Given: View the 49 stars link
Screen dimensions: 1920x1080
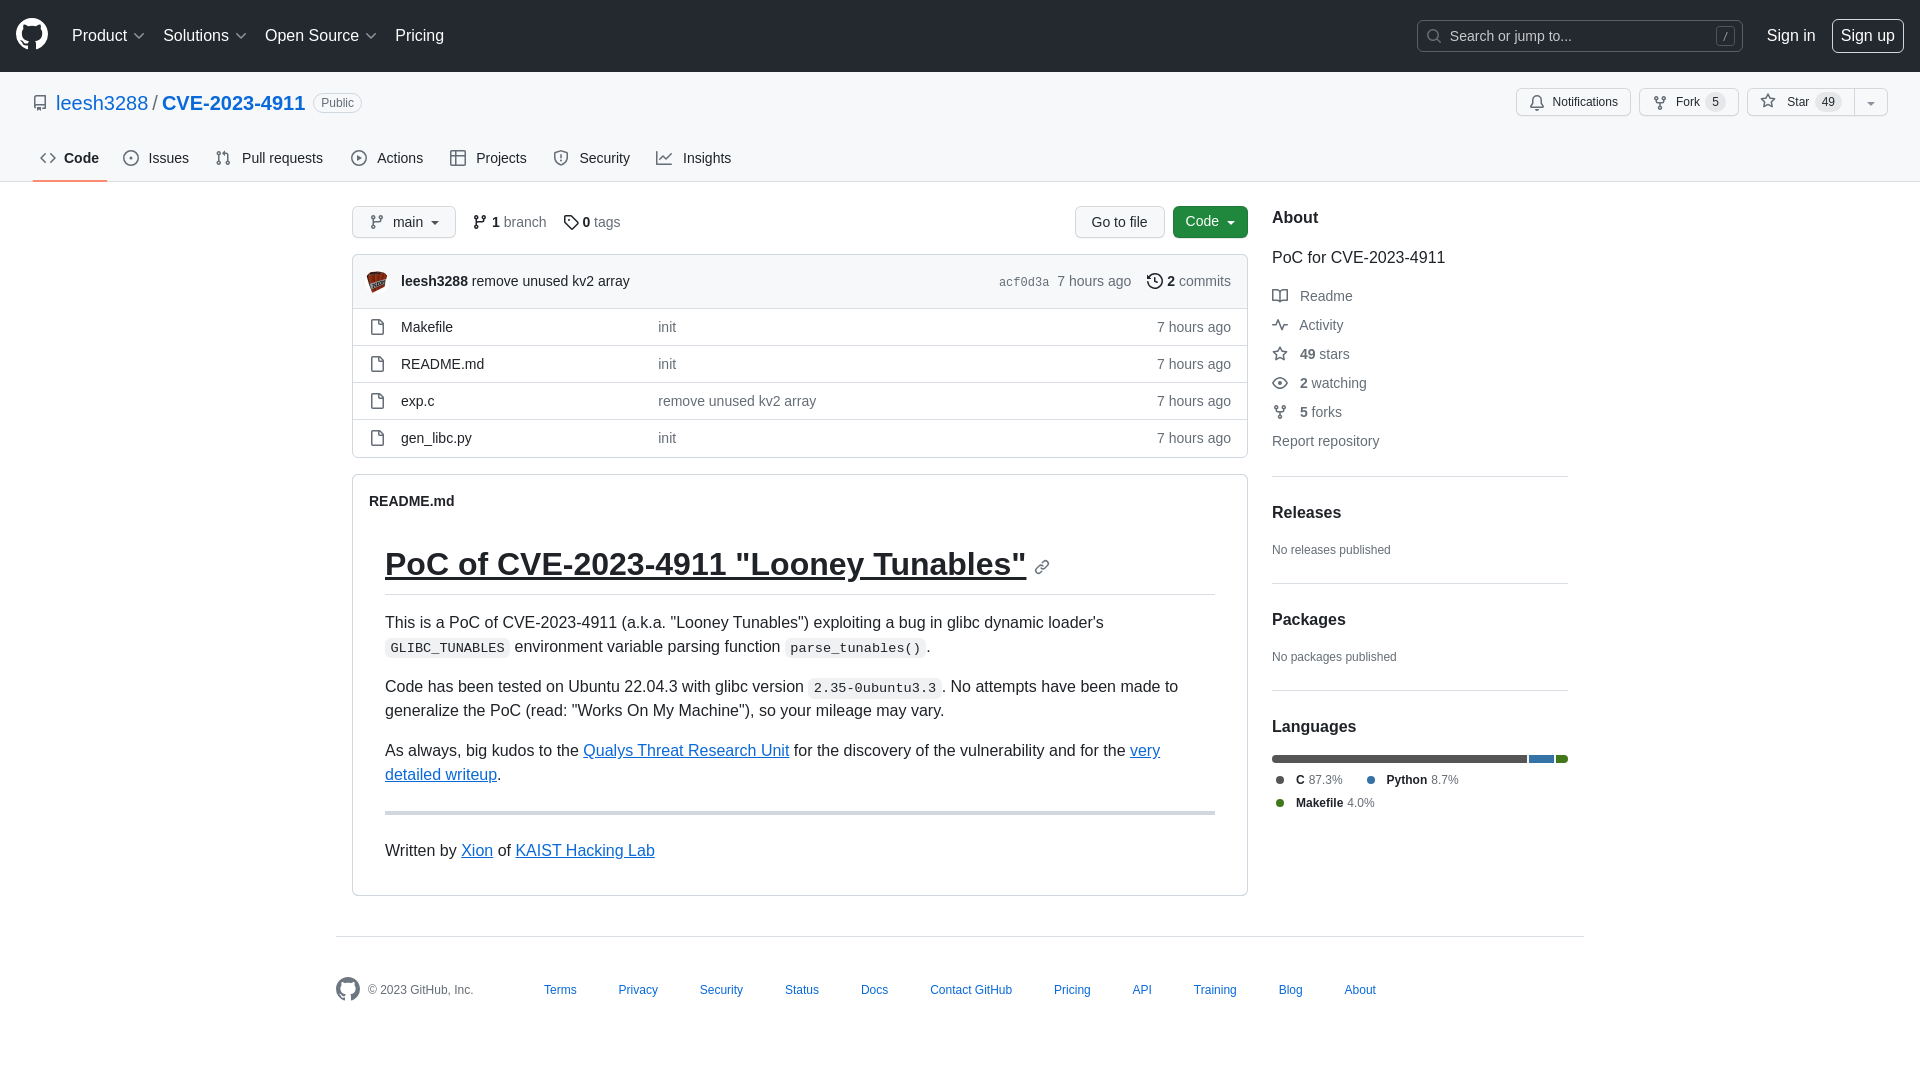Looking at the screenshot, I should (1311, 354).
